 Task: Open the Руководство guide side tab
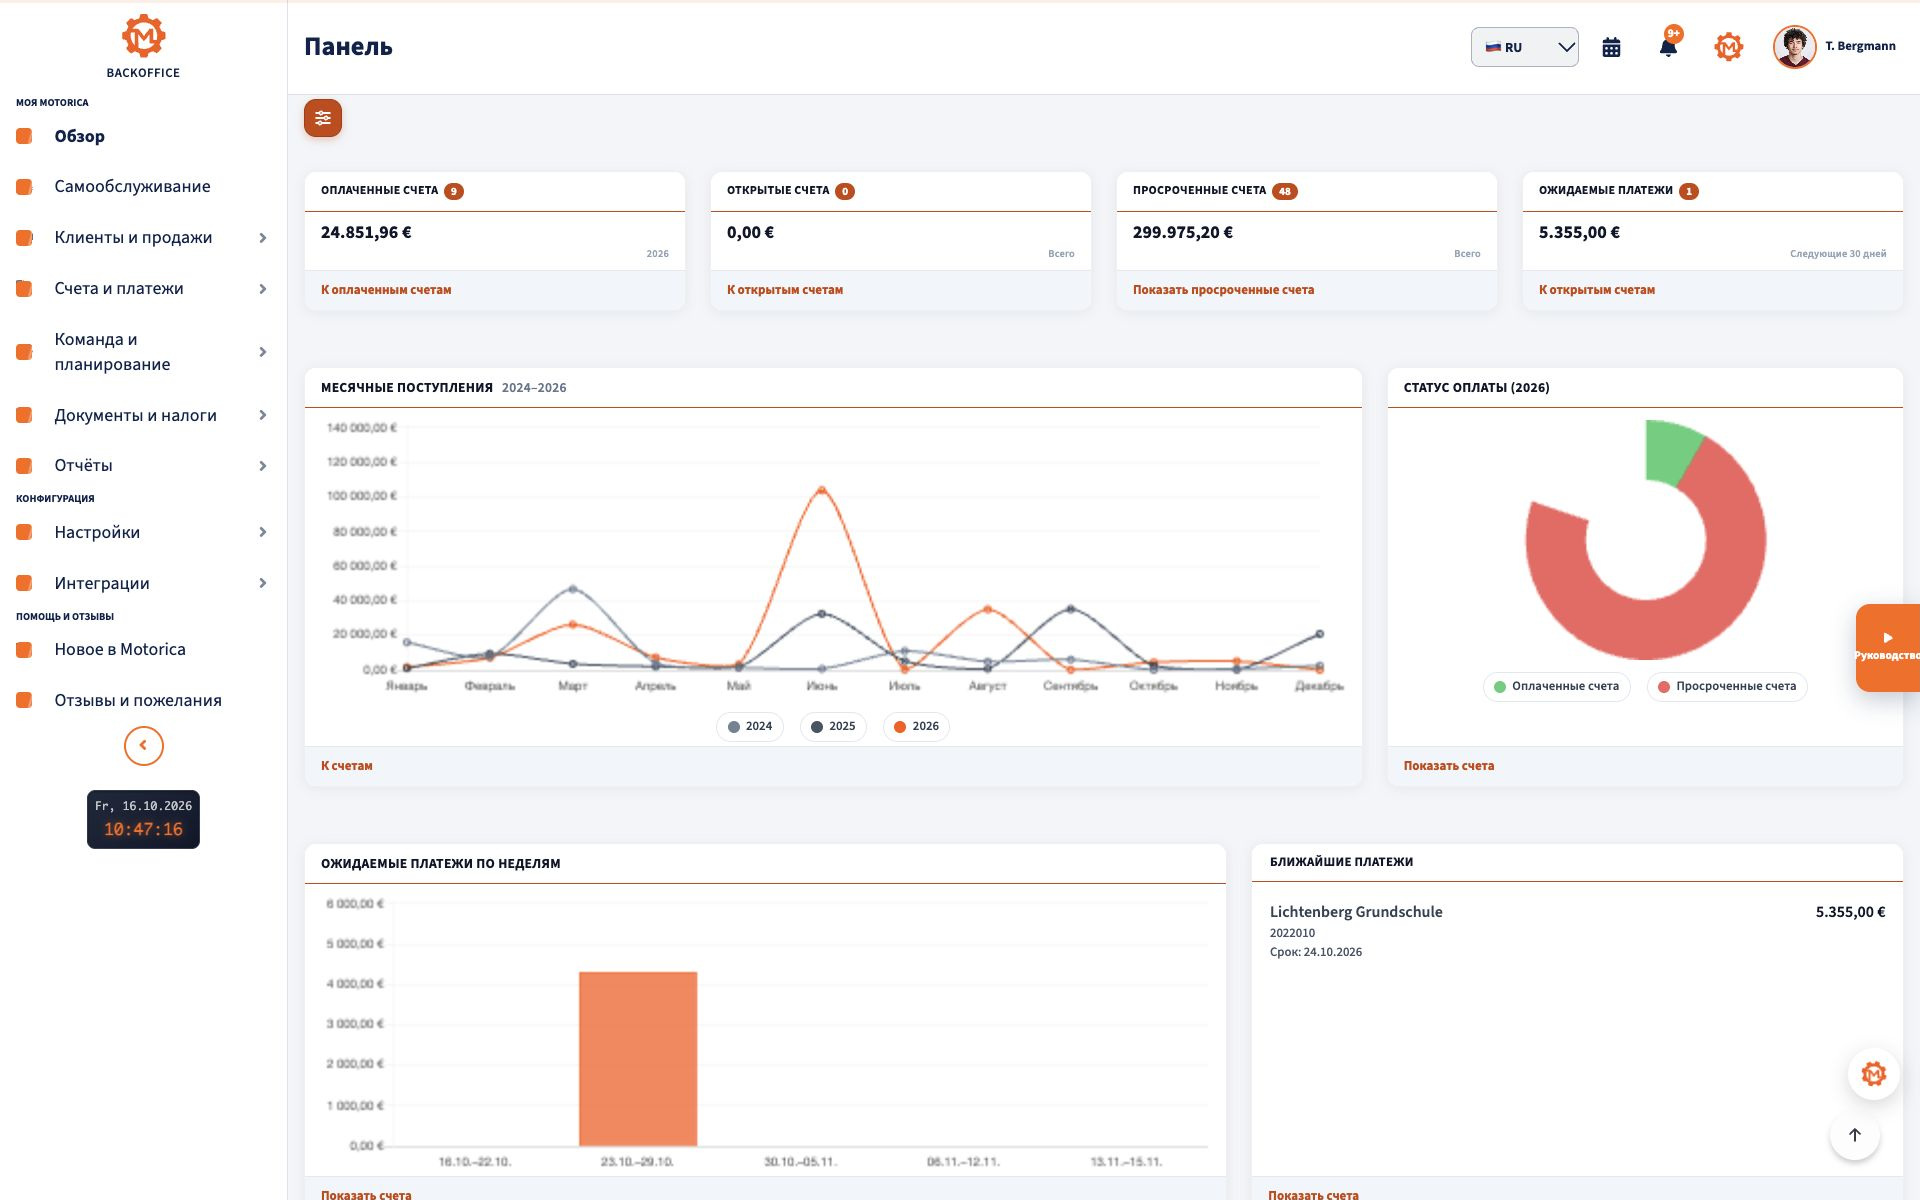[1887, 648]
